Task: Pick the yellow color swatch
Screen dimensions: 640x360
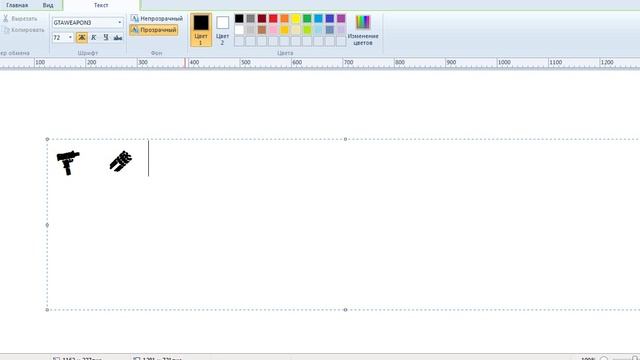Action: [296, 18]
